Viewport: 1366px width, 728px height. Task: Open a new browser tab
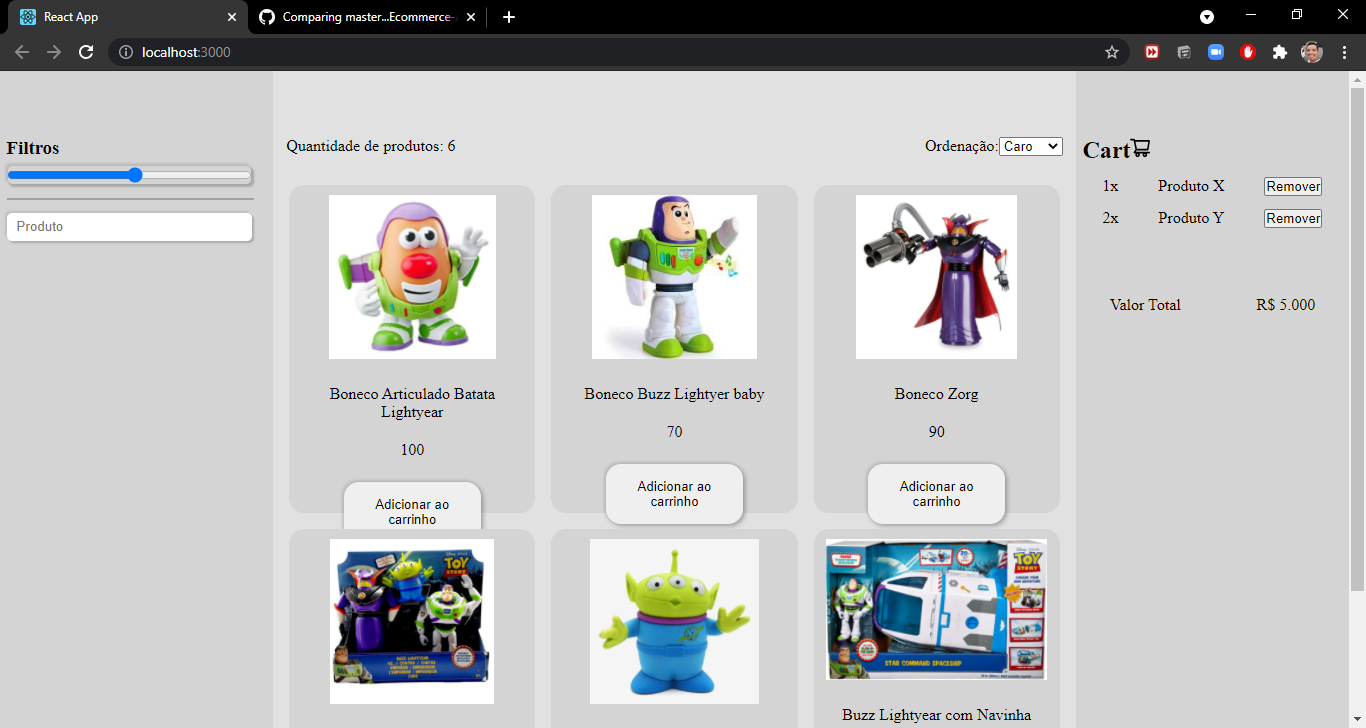[x=509, y=17]
